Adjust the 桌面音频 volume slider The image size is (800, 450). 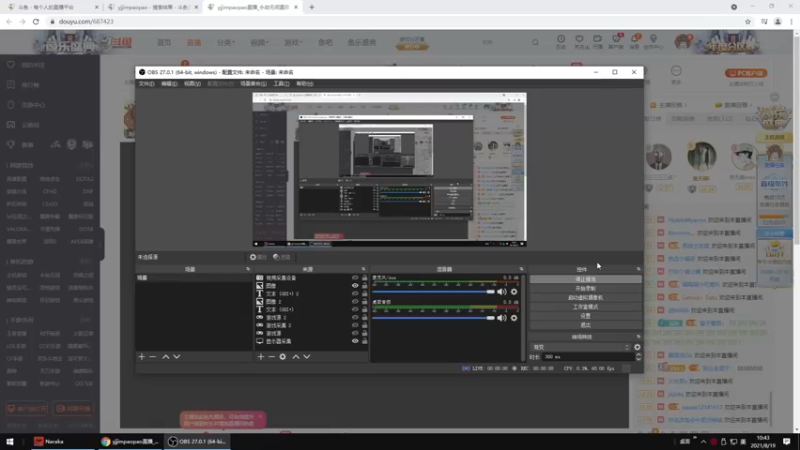coord(434,318)
